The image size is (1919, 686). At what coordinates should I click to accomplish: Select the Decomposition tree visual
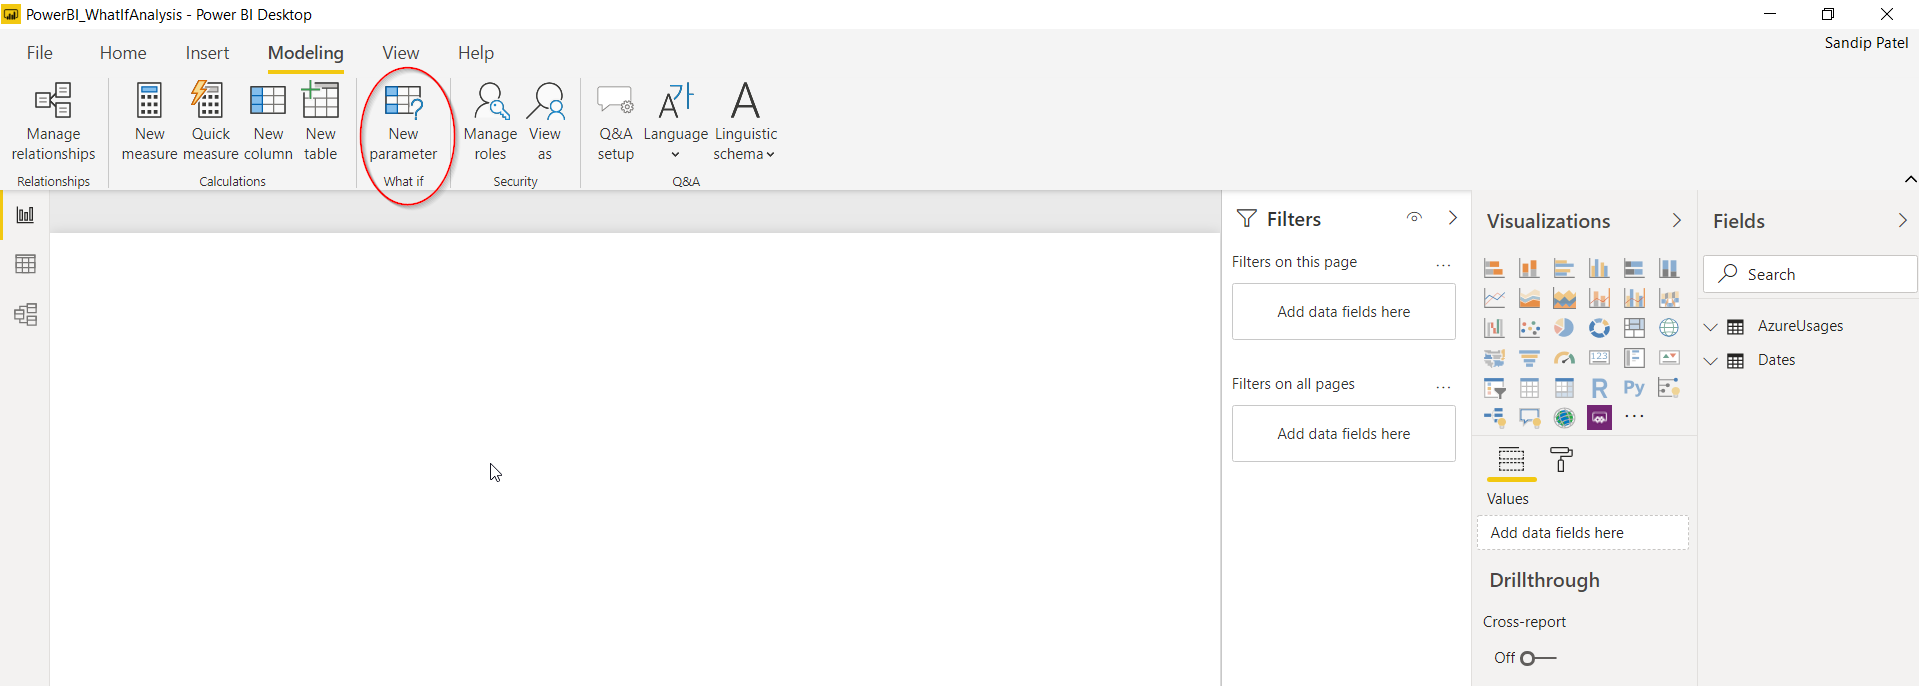click(x=1494, y=417)
